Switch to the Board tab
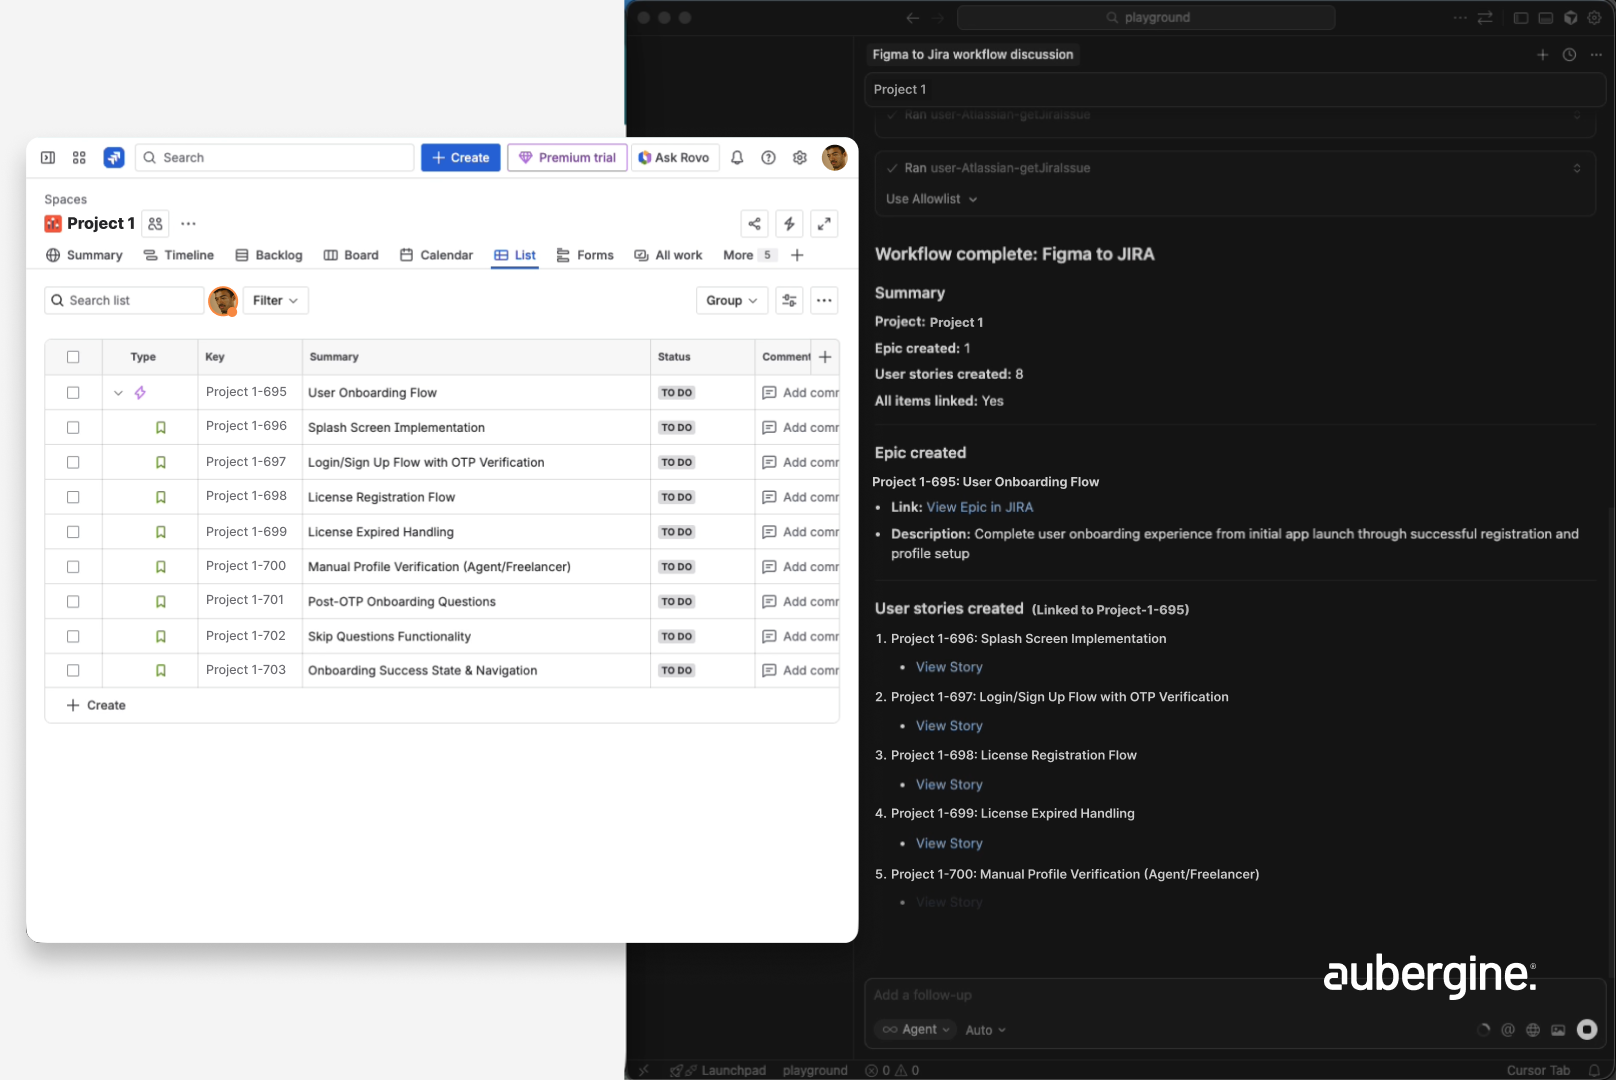Screen dimensions: 1616x1080 pos(351,255)
